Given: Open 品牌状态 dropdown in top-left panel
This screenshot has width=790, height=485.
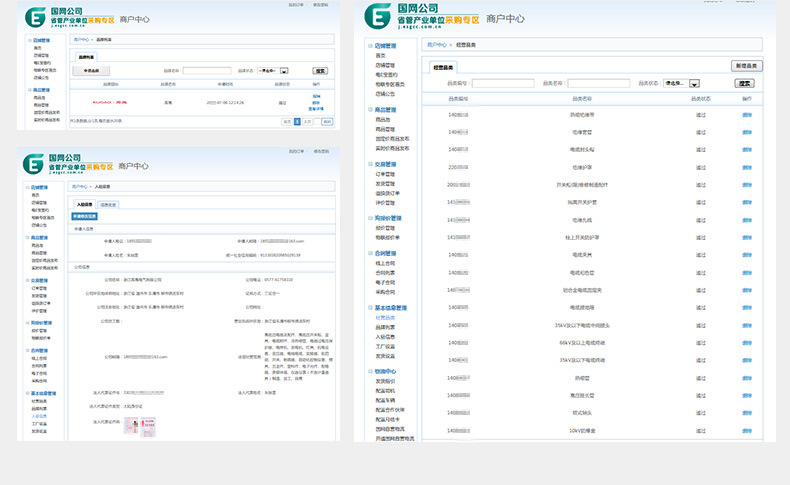Looking at the screenshot, I should point(284,71).
